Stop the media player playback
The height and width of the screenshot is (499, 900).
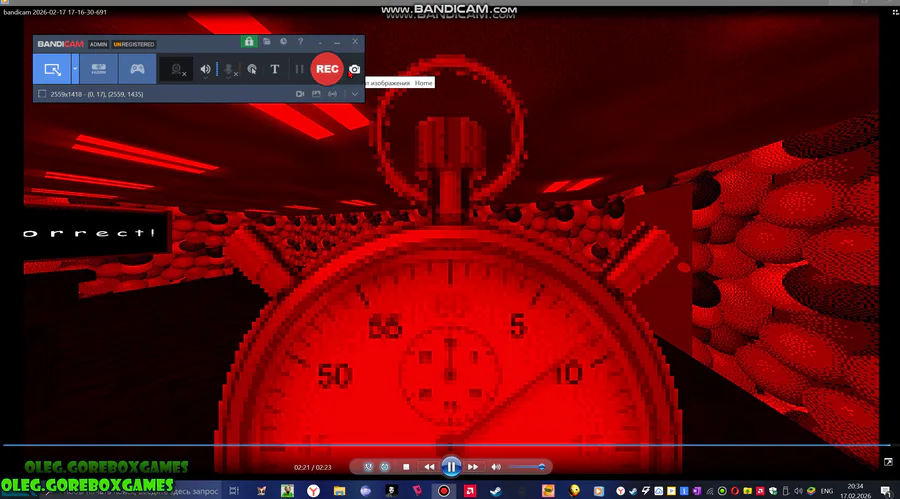(x=406, y=467)
